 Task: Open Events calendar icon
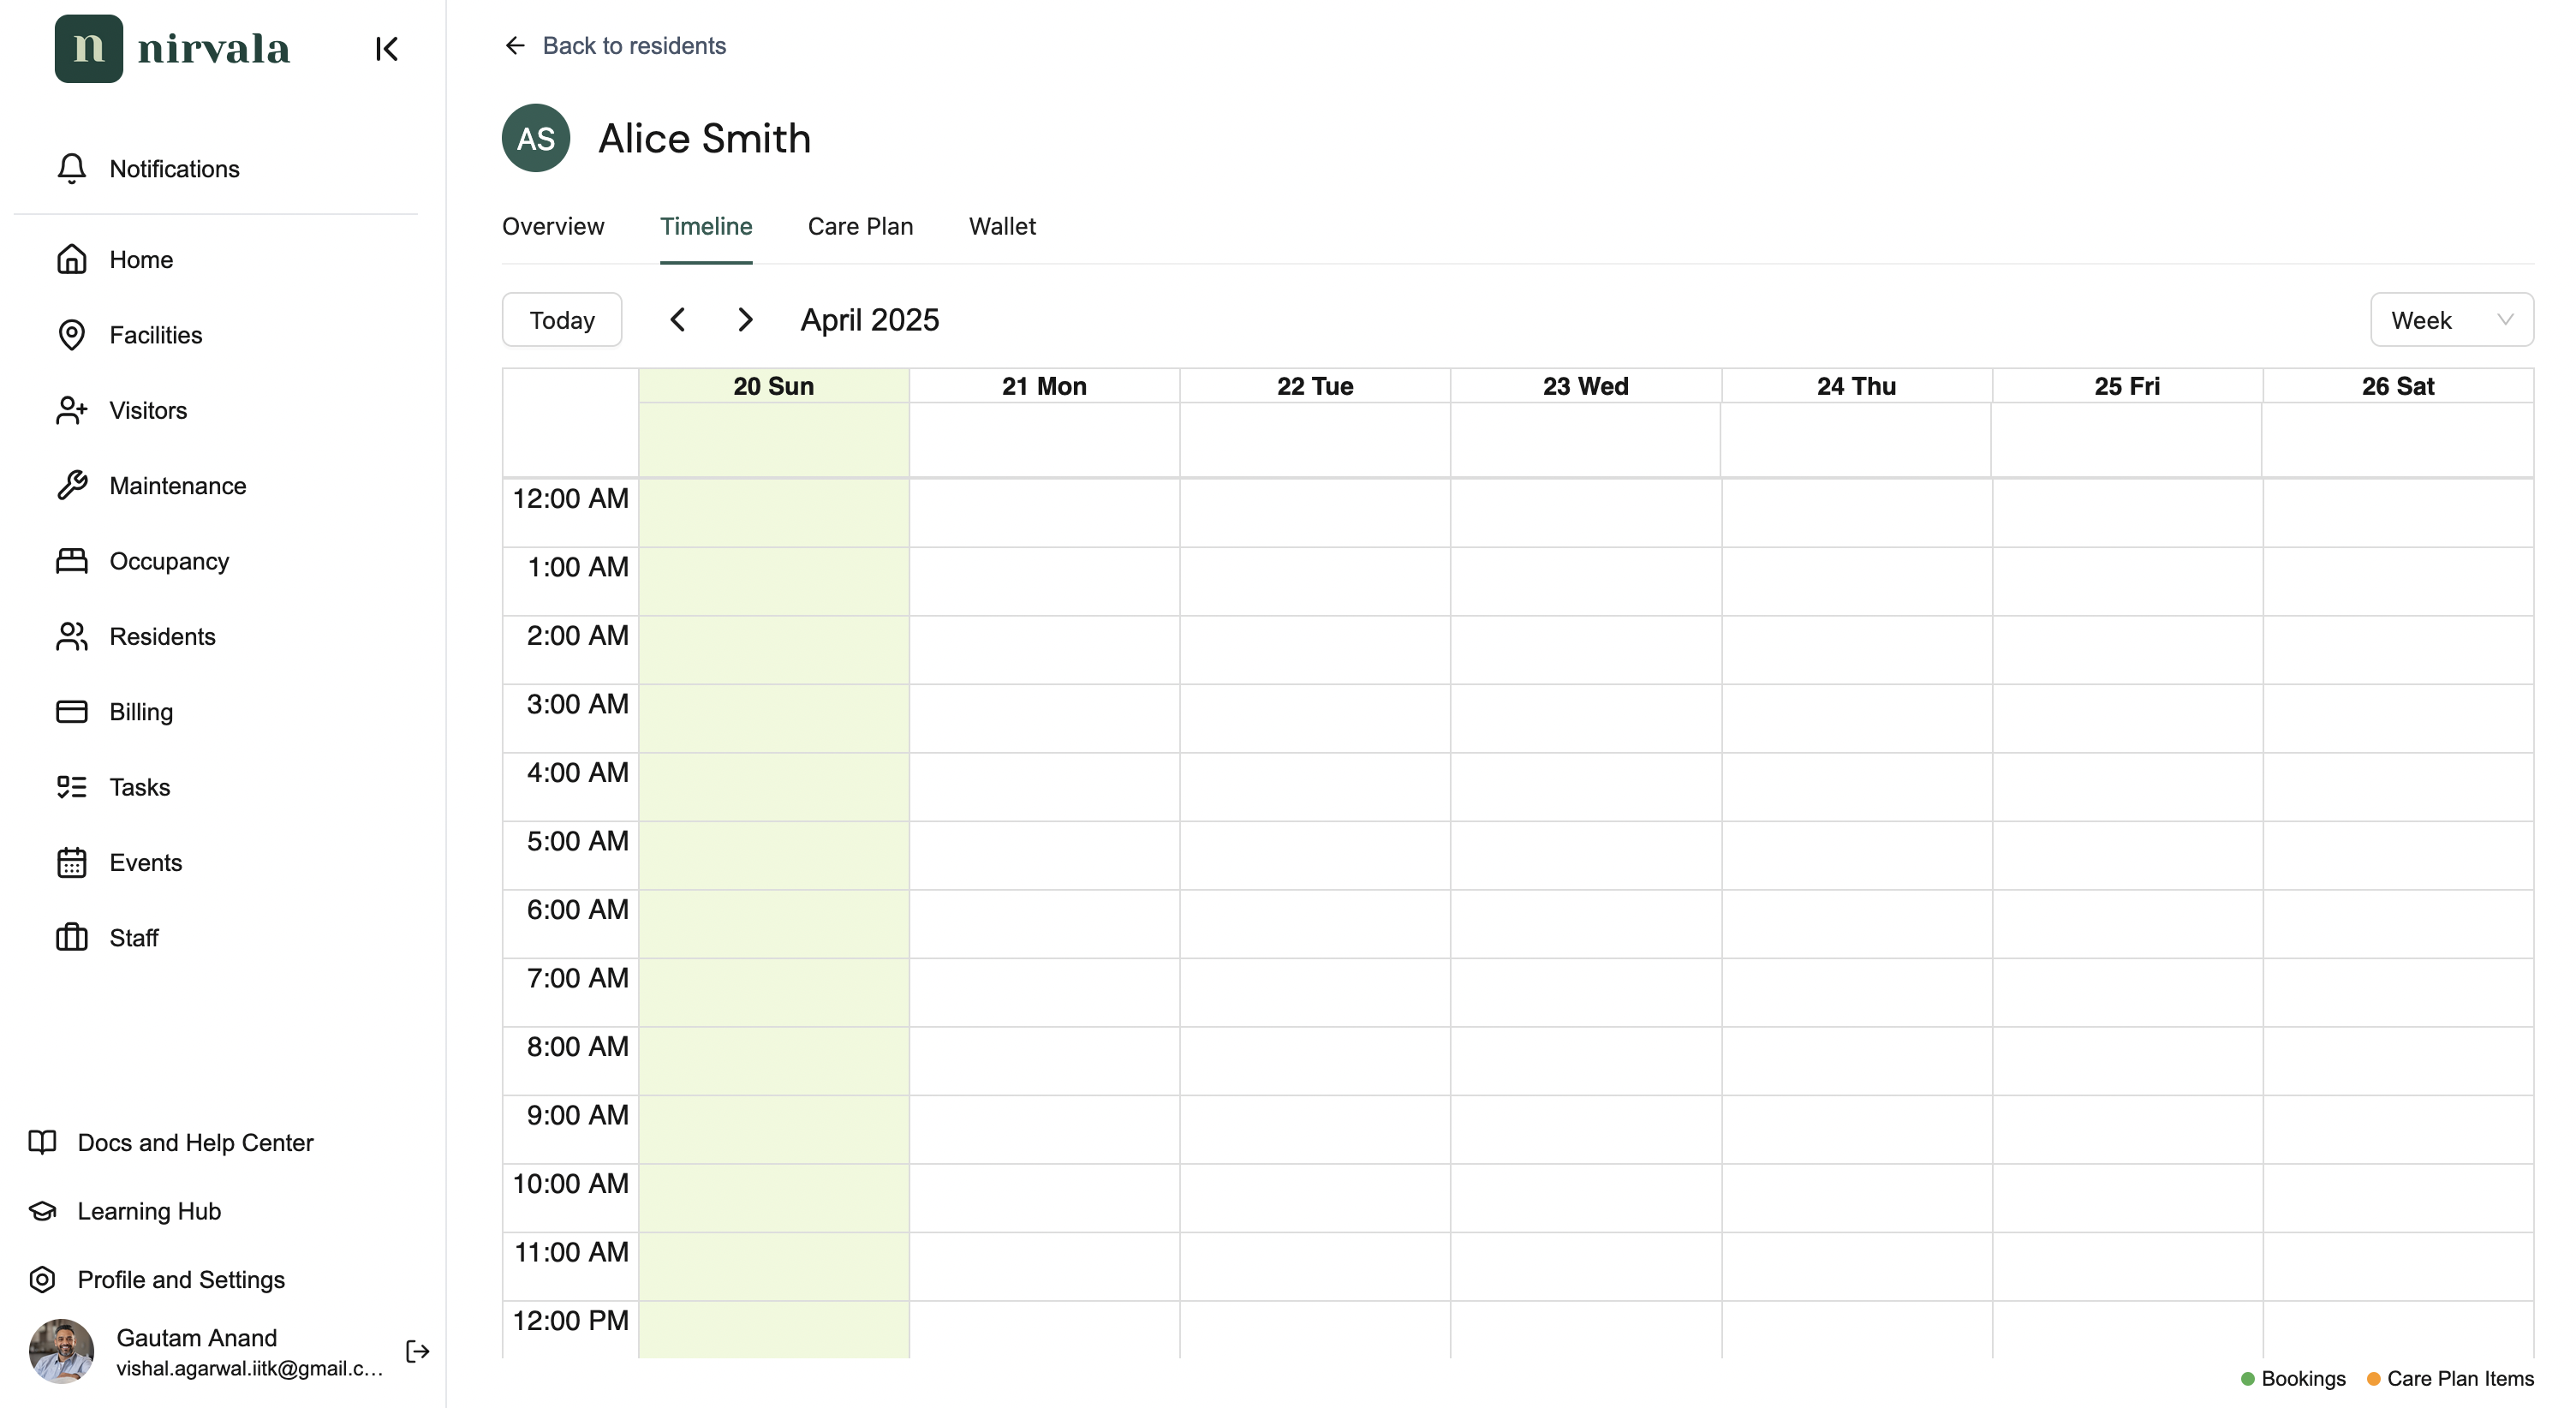pos(71,863)
